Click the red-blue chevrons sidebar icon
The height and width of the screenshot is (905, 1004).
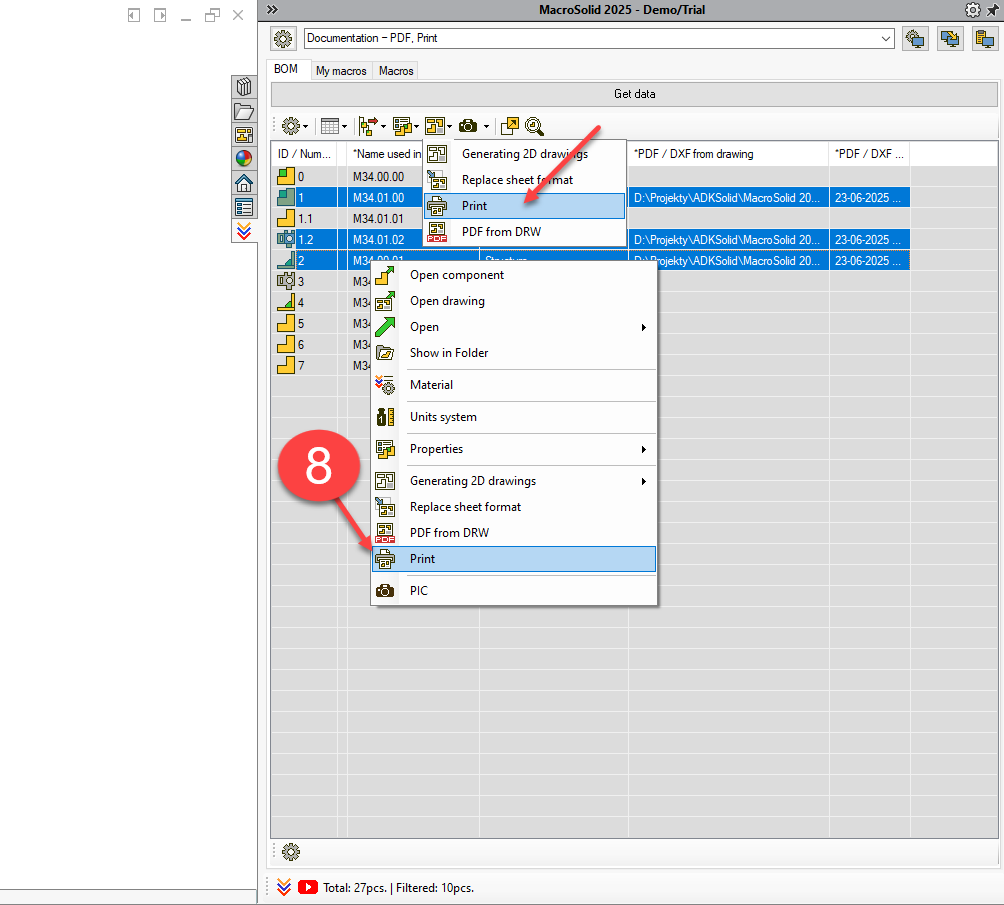click(244, 231)
